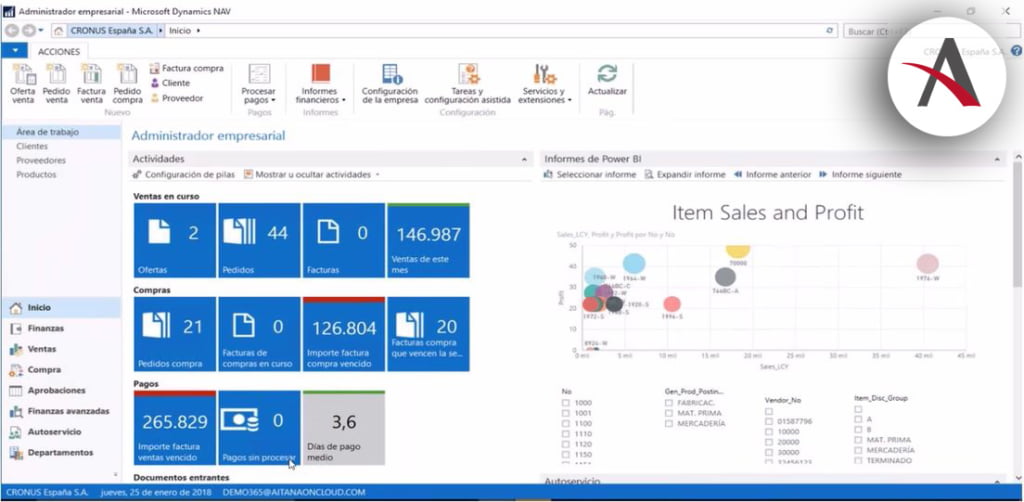
Task: Add a new Proveedor from the ribbon
Action: point(177,98)
